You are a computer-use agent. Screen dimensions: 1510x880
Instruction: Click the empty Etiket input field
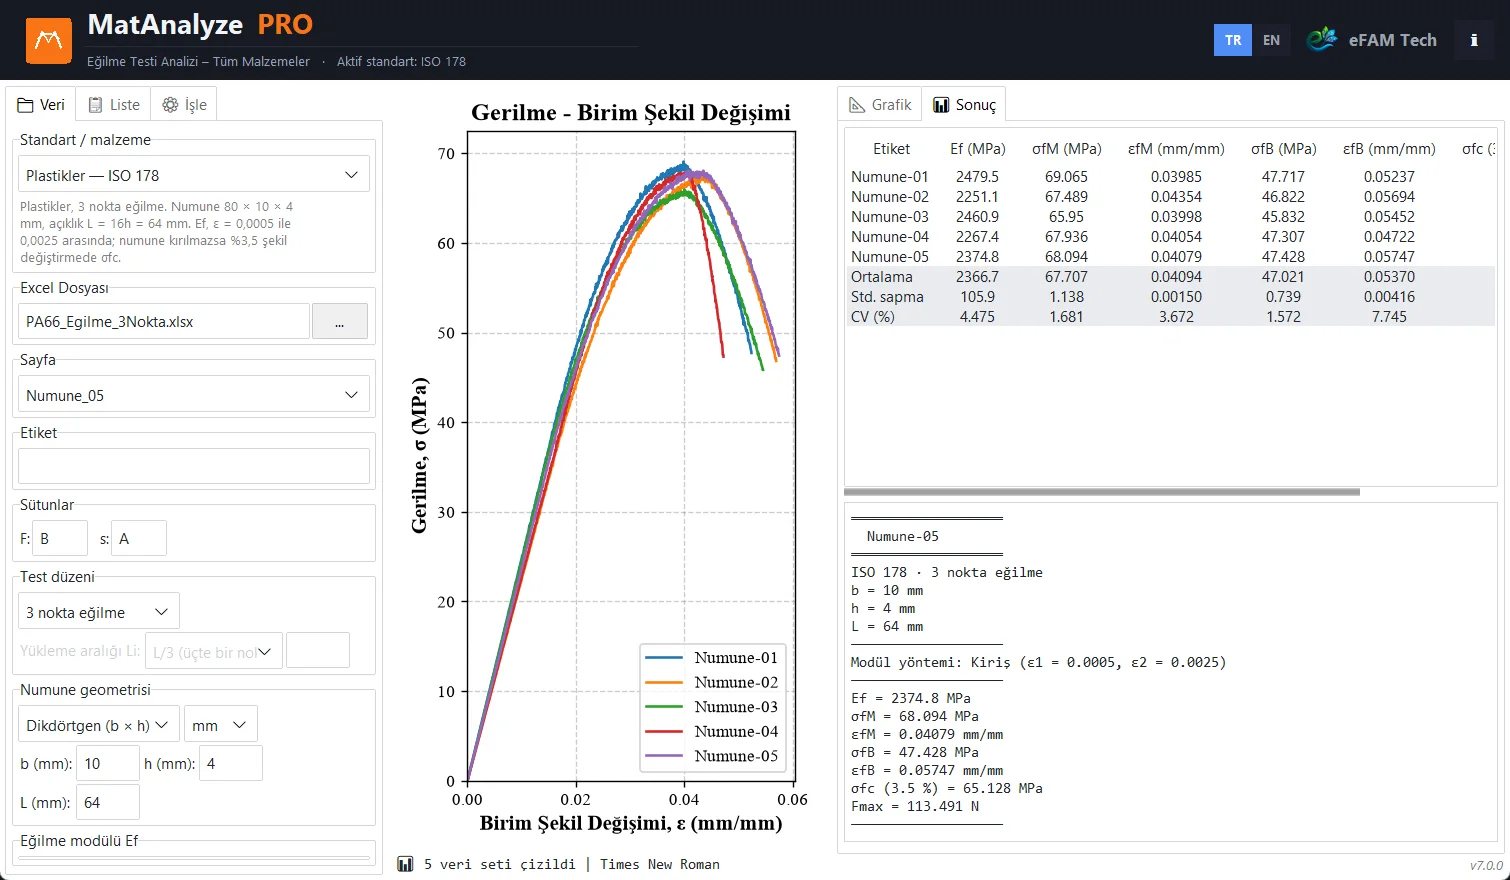click(194, 466)
